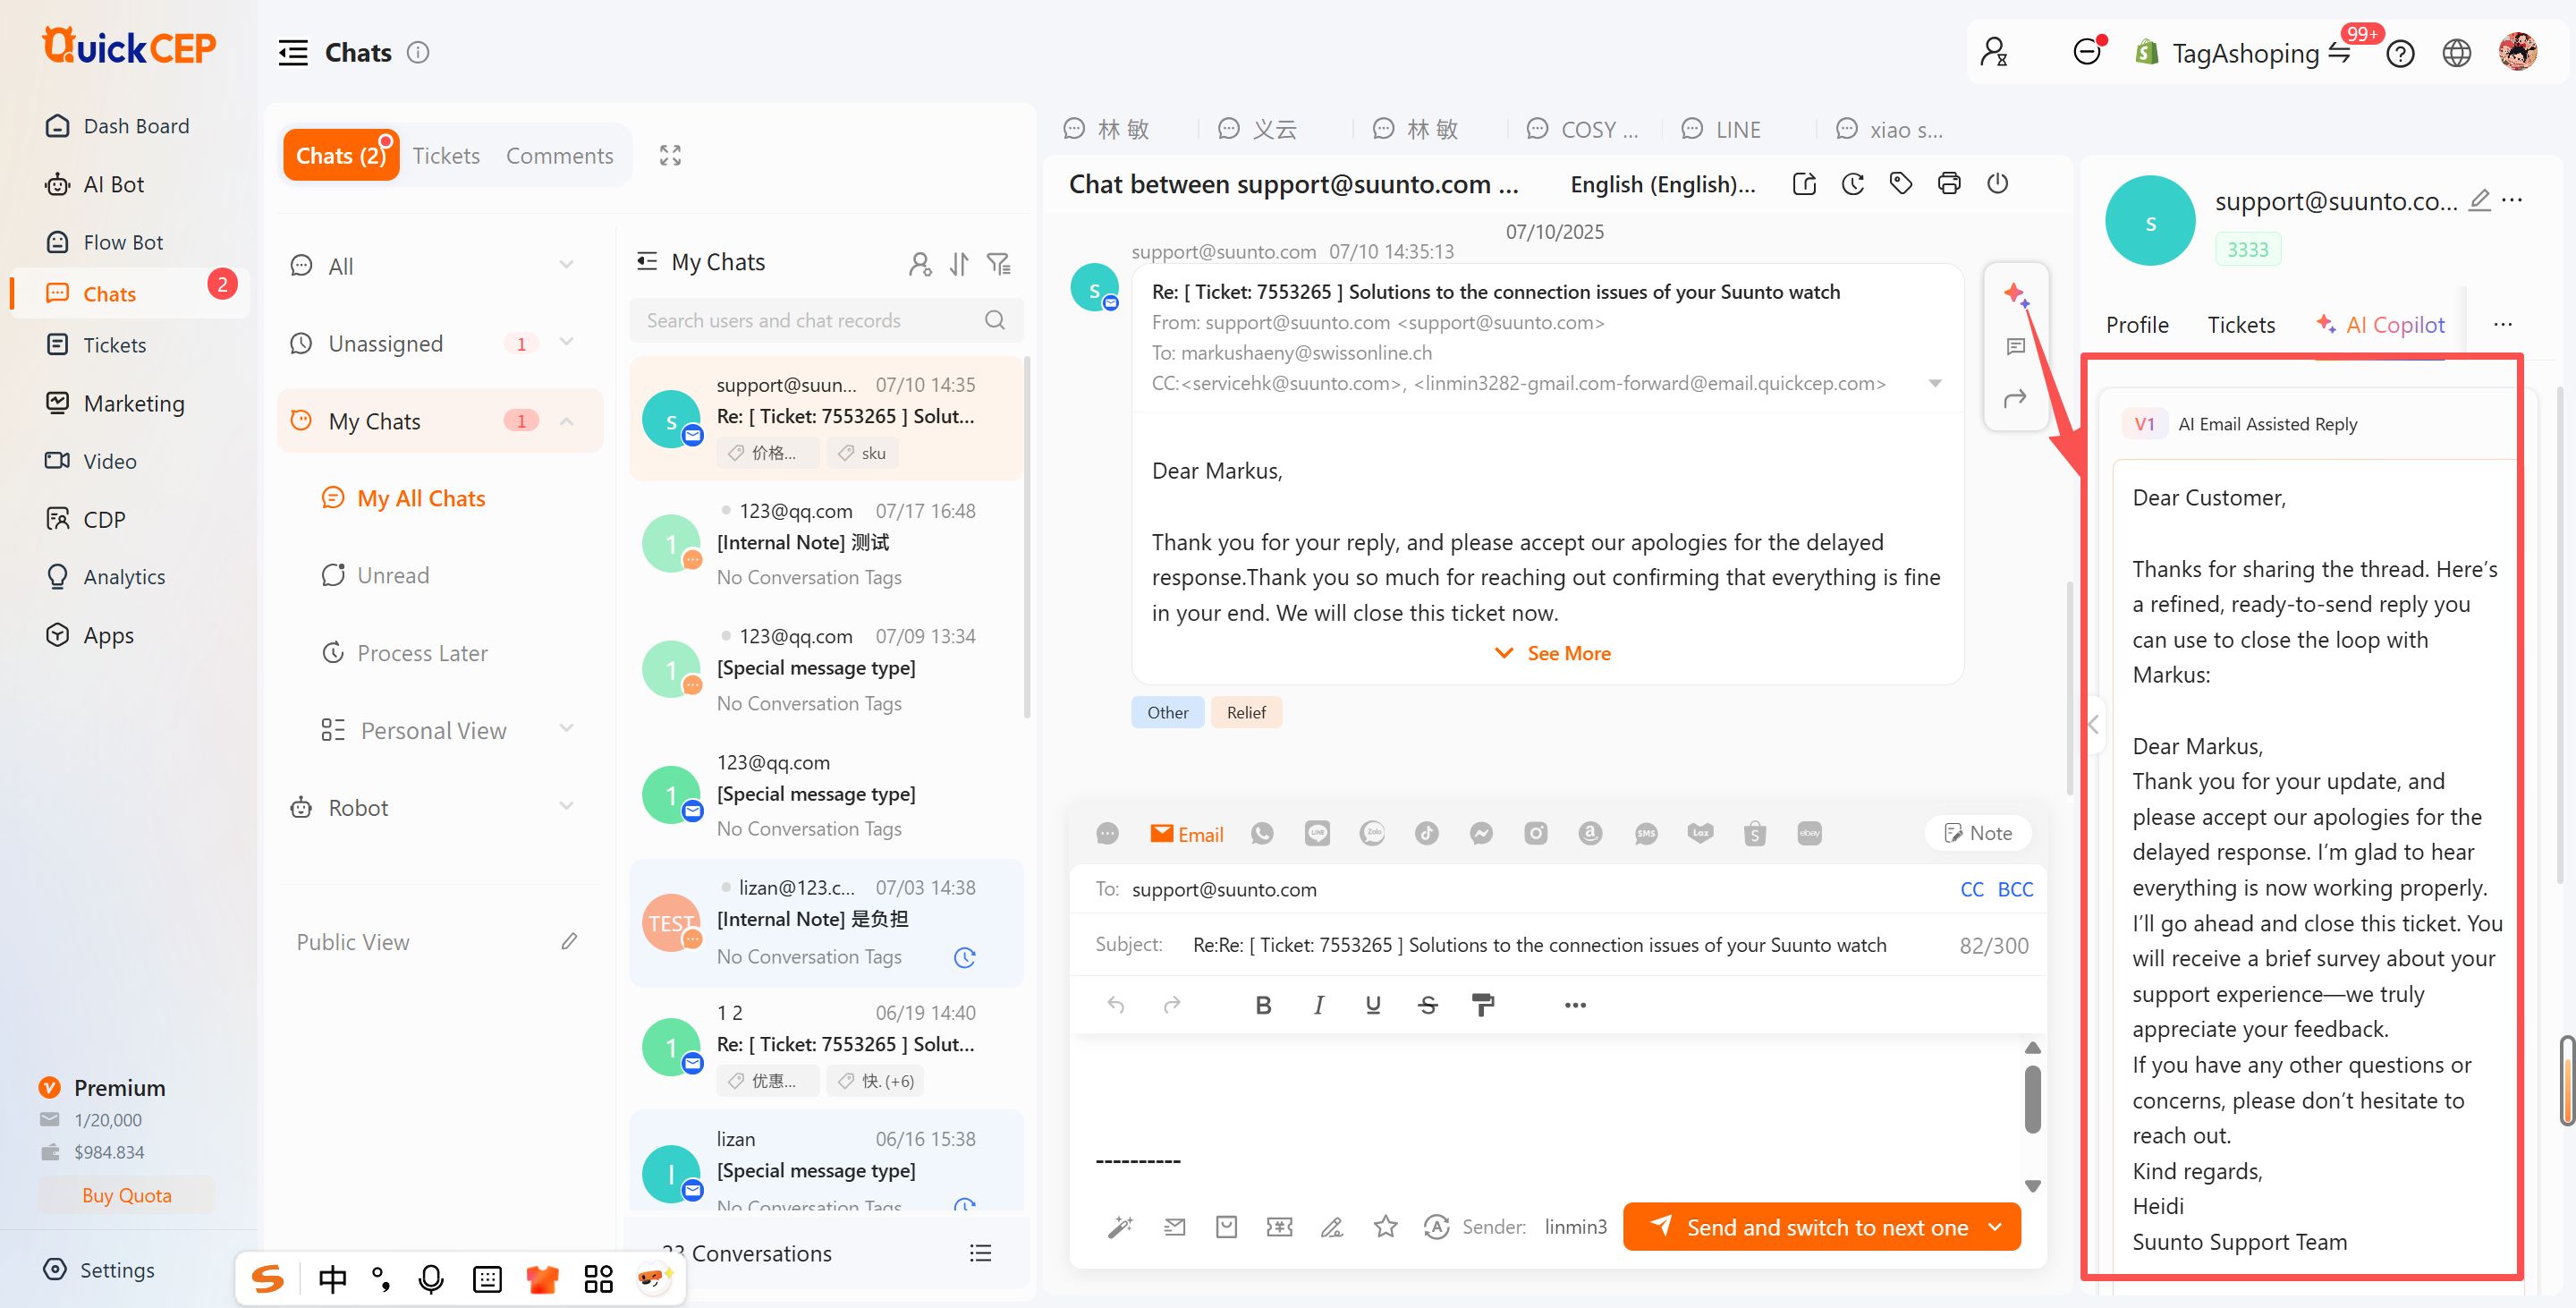Click the process later clock icon in chat header

[x=1852, y=184]
